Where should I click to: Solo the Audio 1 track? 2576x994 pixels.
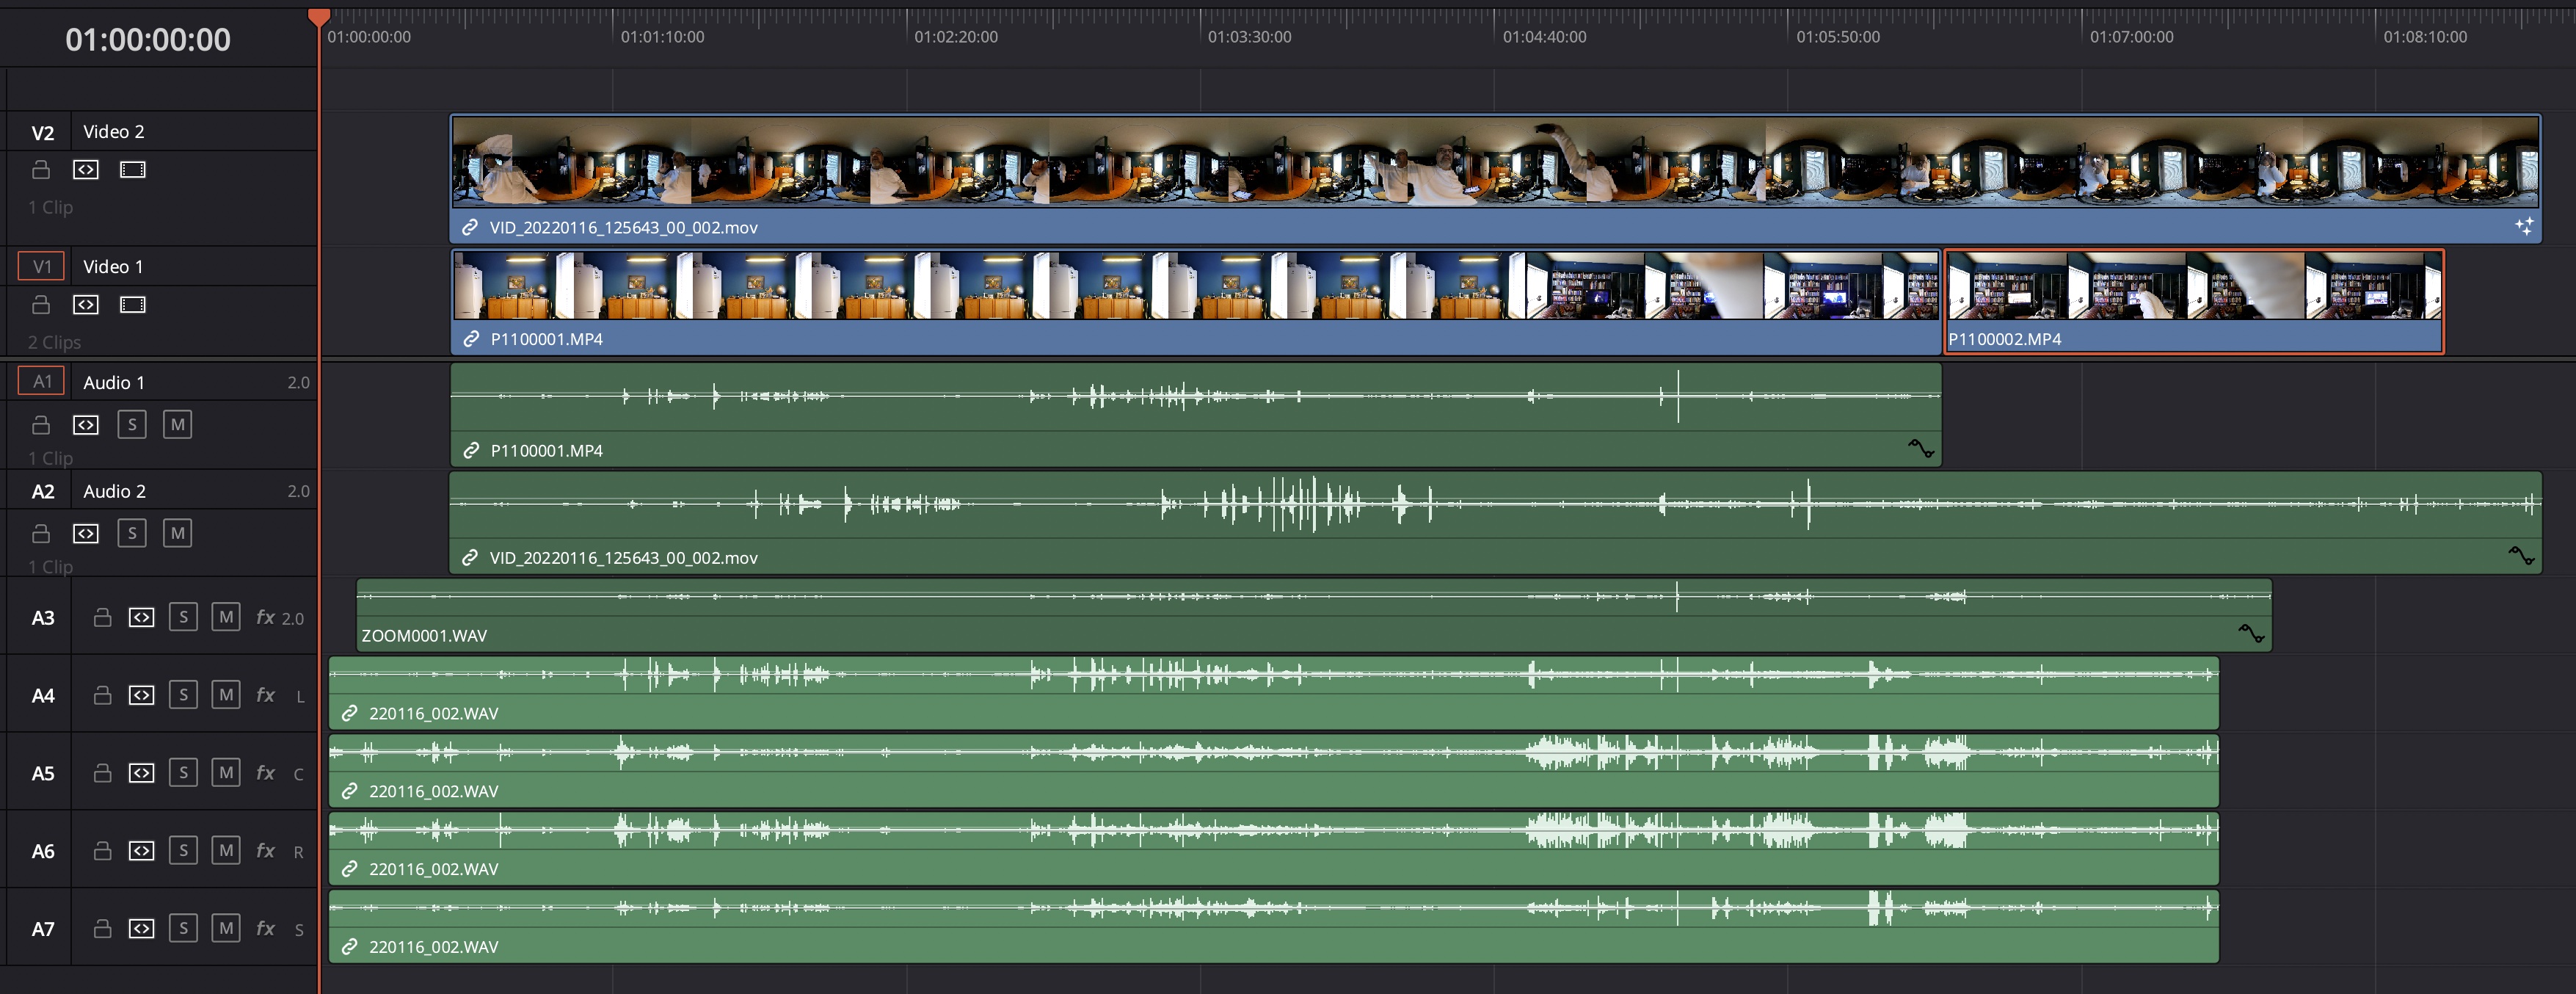point(132,425)
